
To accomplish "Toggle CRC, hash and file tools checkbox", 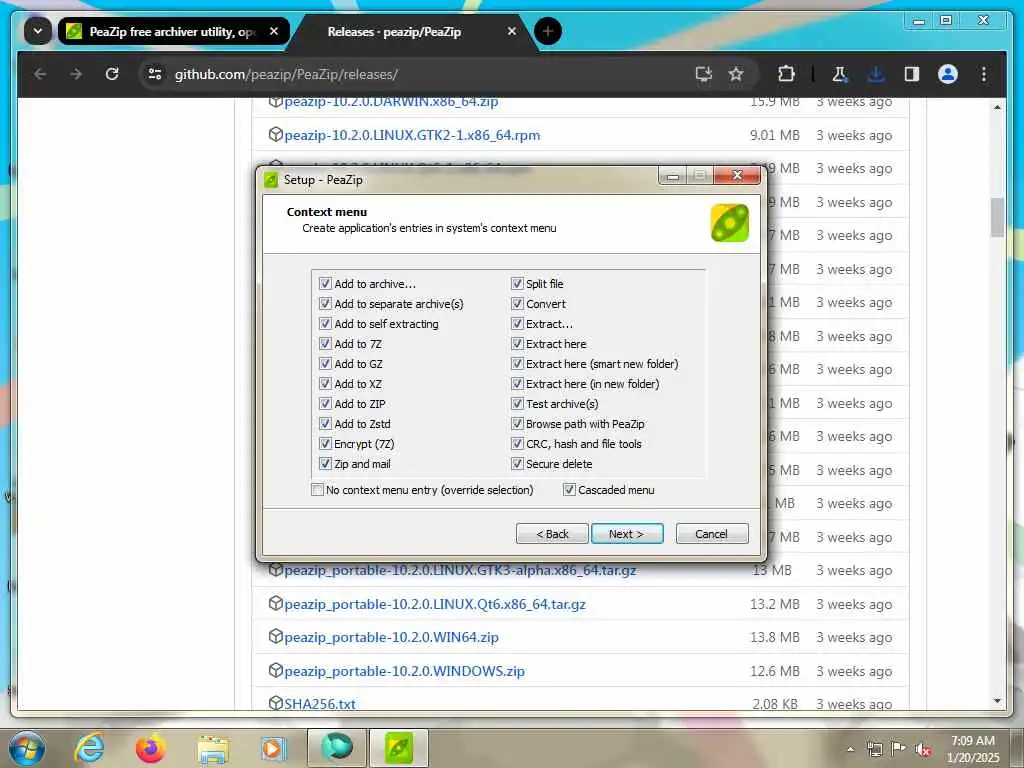I will click(517, 444).
